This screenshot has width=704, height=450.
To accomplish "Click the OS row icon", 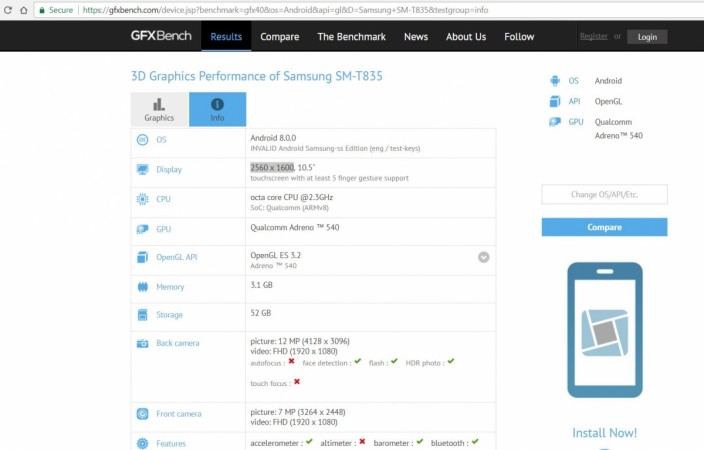I will 142,140.
